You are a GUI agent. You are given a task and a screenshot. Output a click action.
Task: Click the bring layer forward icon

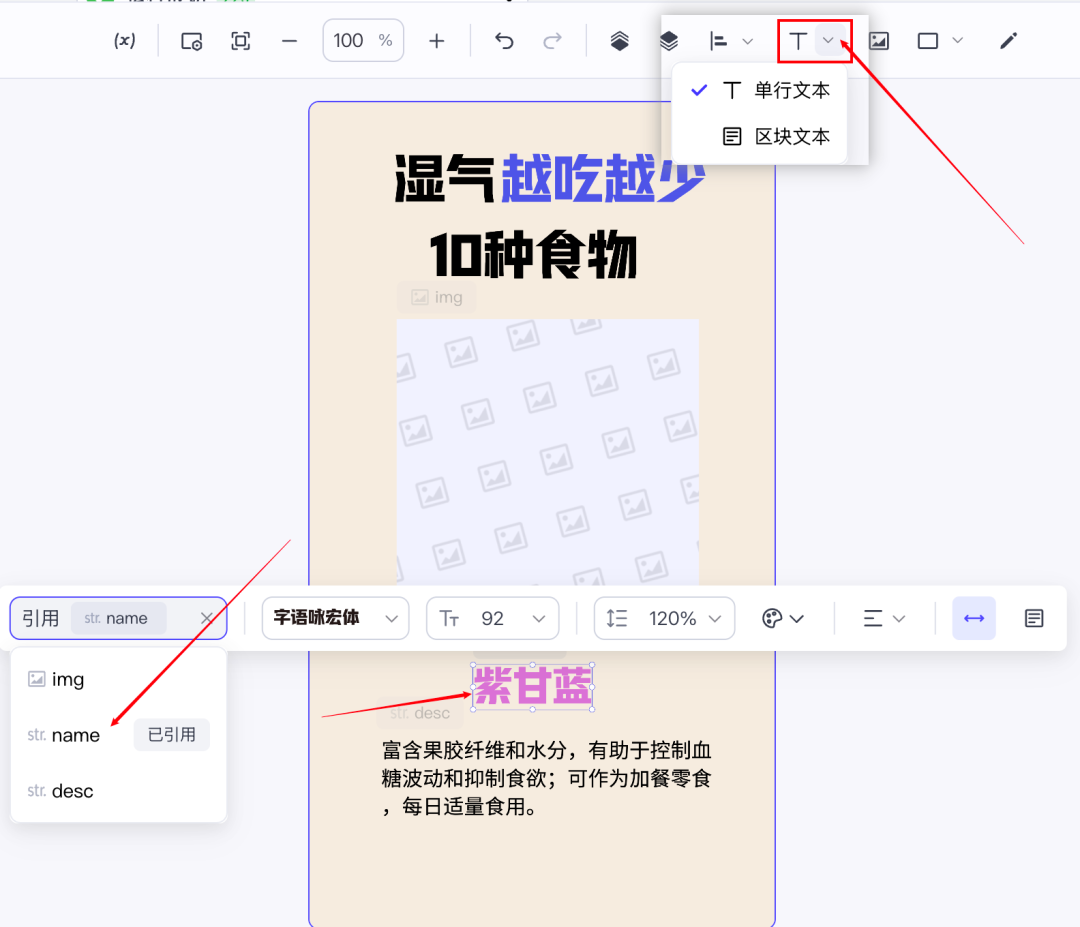[x=620, y=41]
